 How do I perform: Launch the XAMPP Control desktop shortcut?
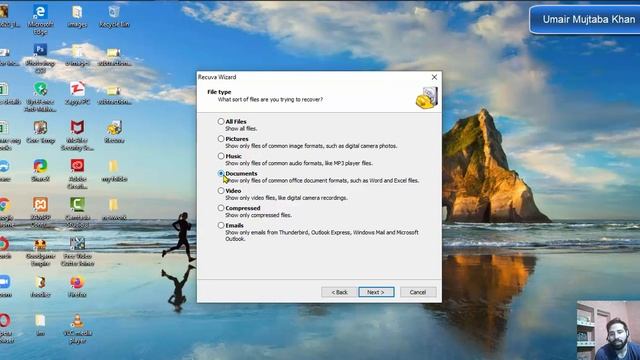click(x=40, y=213)
